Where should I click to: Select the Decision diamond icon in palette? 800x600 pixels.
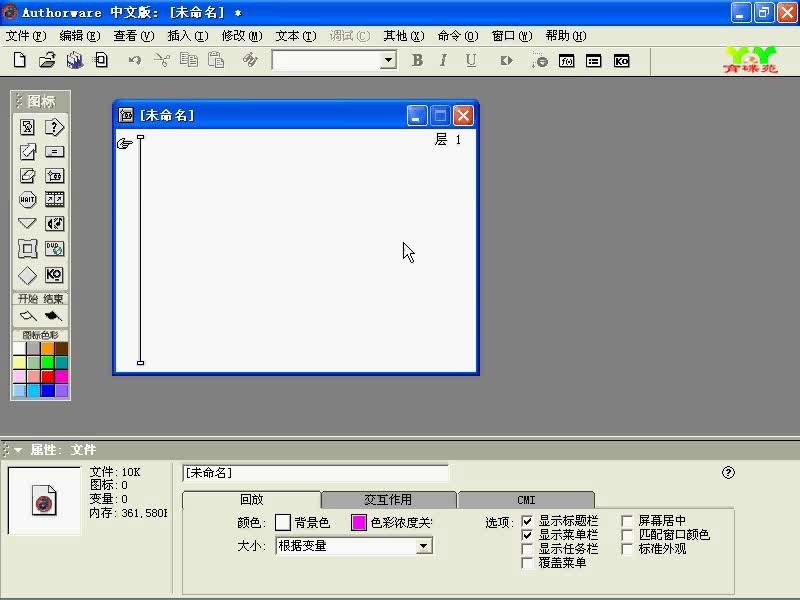[x=28, y=276]
